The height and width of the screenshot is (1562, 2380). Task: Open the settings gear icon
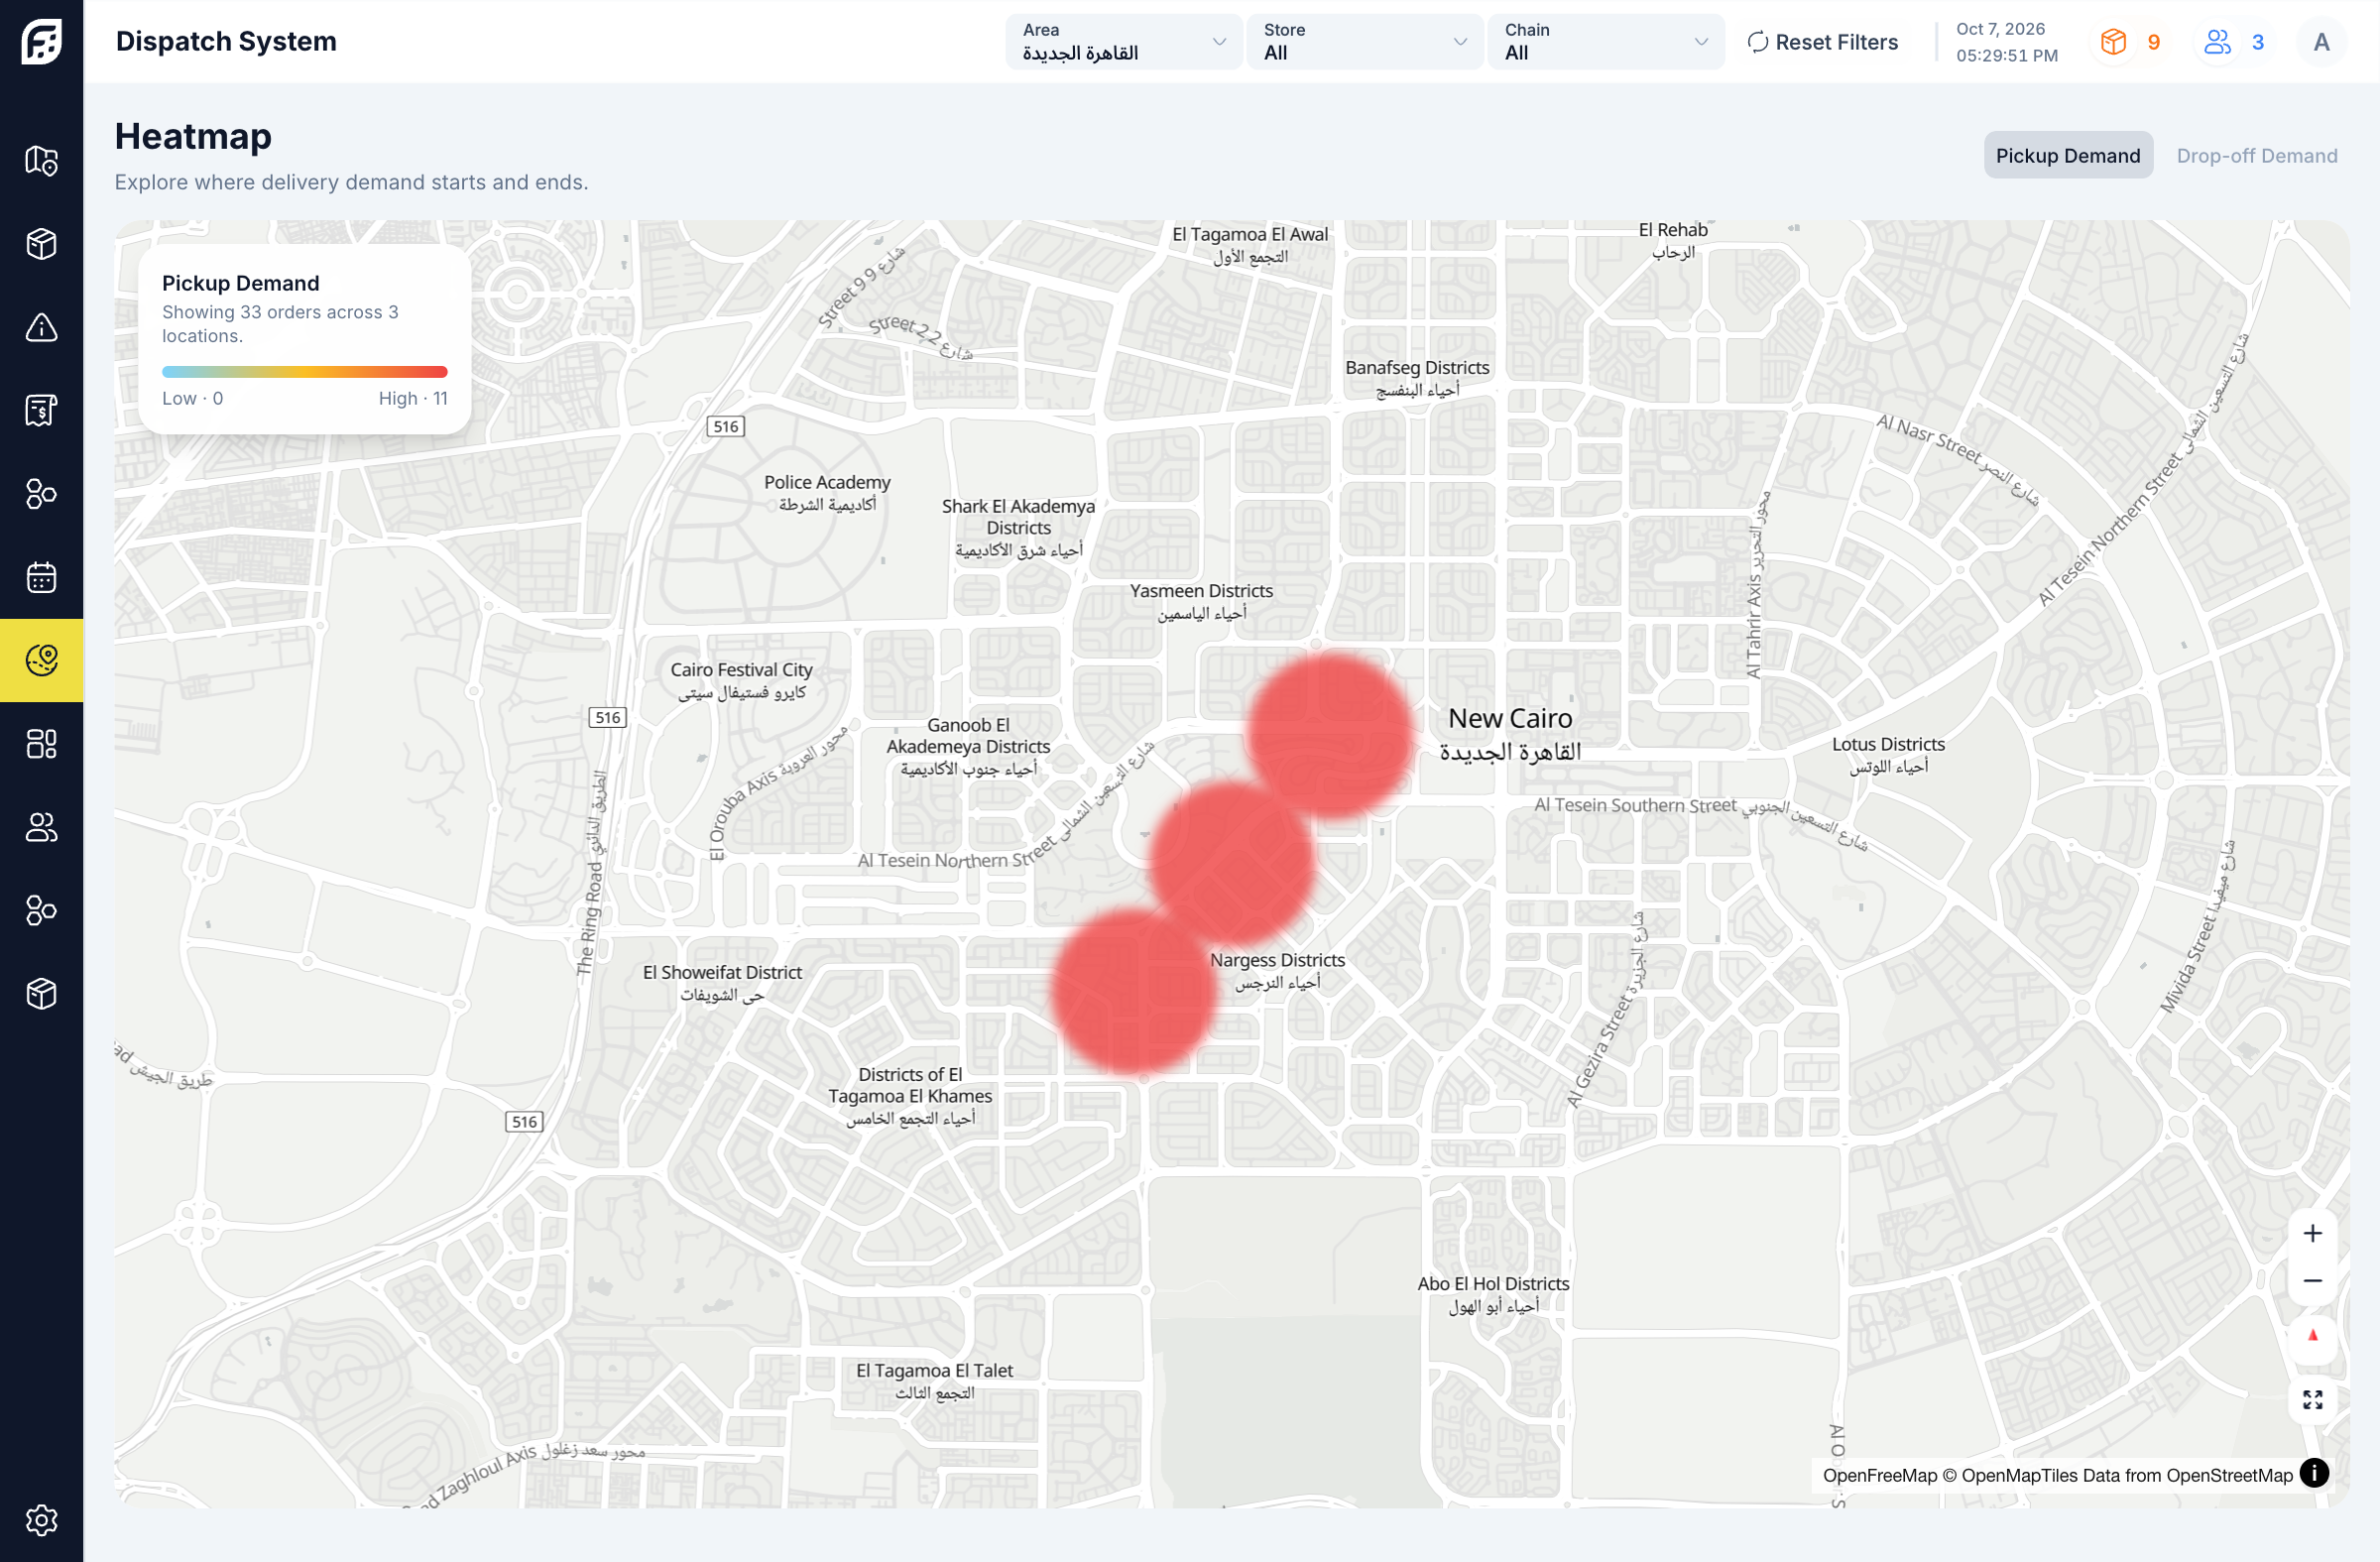tap(41, 1520)
